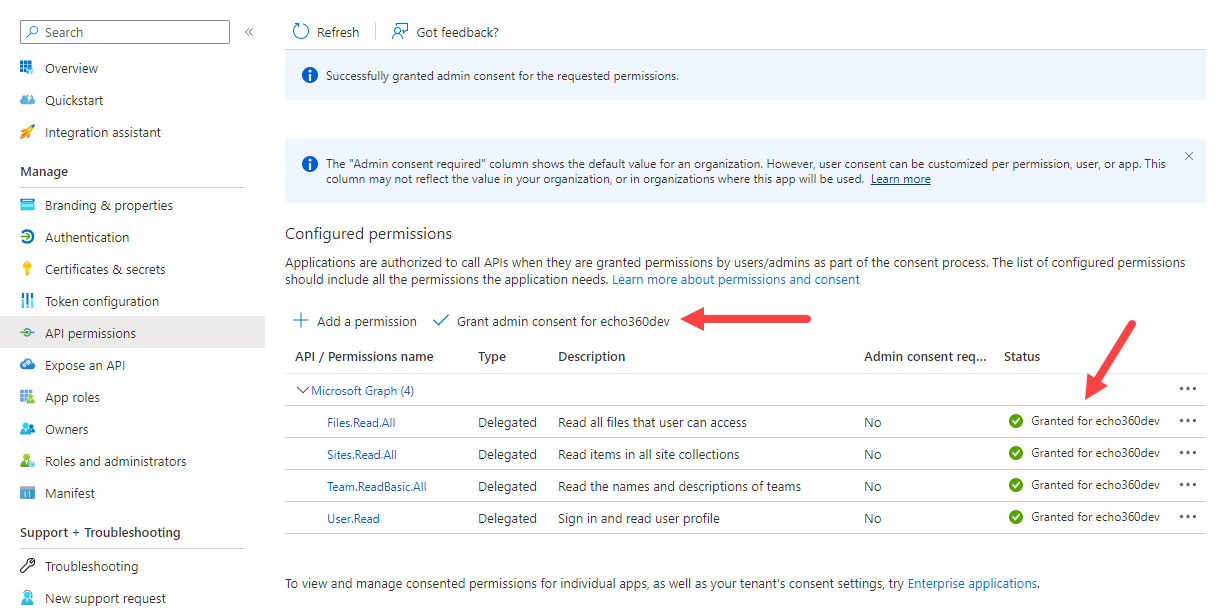Click the green check for User.Read status
The height and width of the screenshot is (615, 1226).
pos(1016,517)
